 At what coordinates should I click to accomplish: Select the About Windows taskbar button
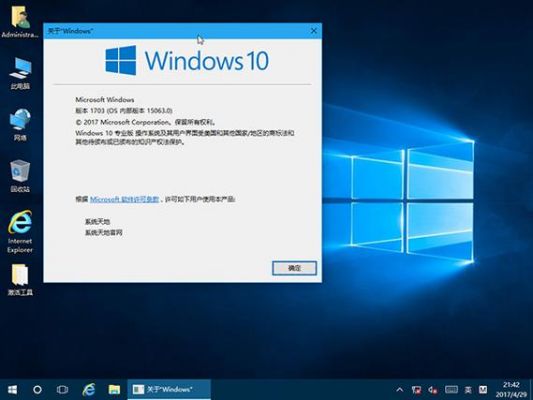pos(169,389)
